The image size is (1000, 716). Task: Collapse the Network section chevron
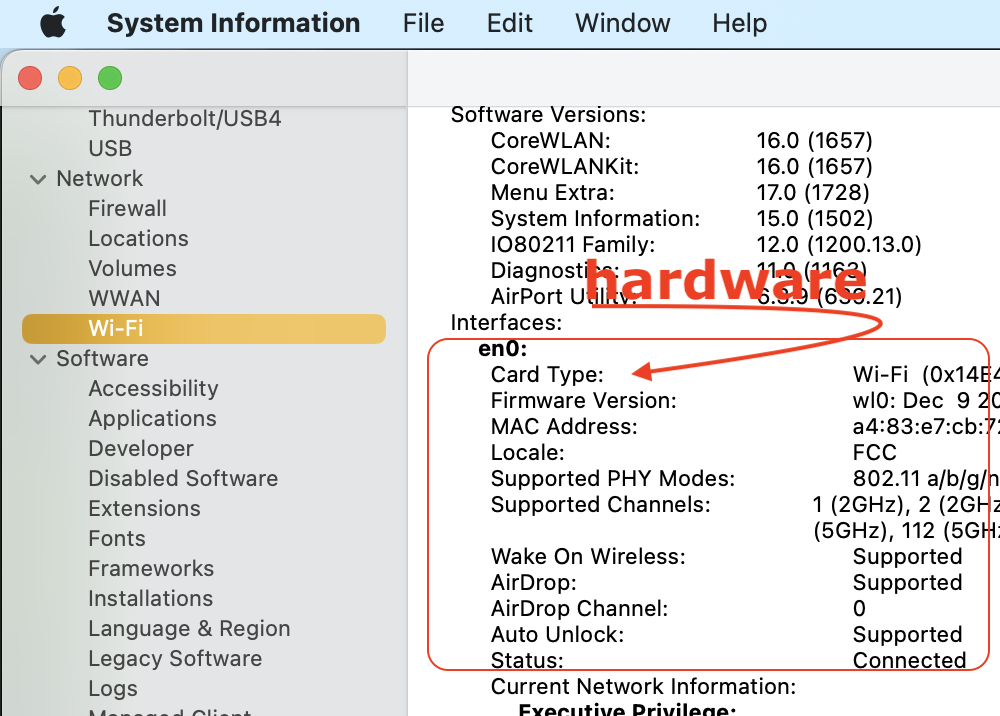(38, 179)
